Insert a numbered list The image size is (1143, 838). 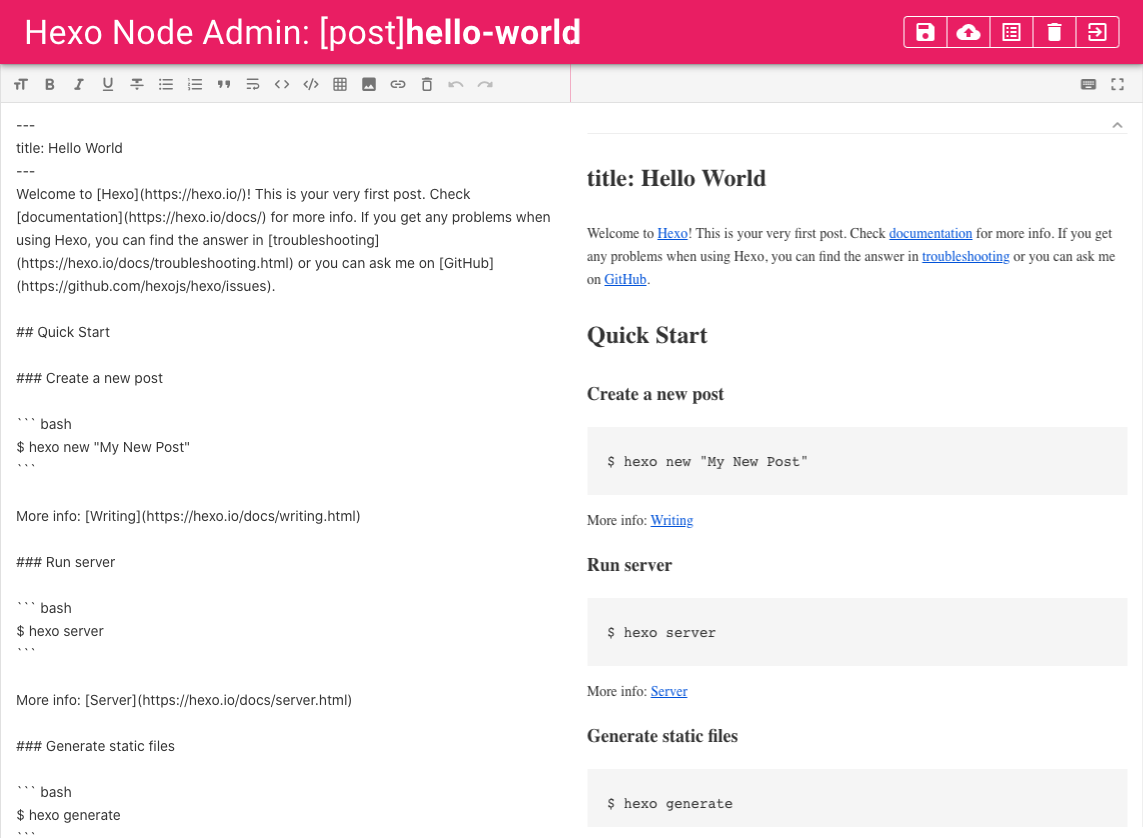tap(195, 85)
